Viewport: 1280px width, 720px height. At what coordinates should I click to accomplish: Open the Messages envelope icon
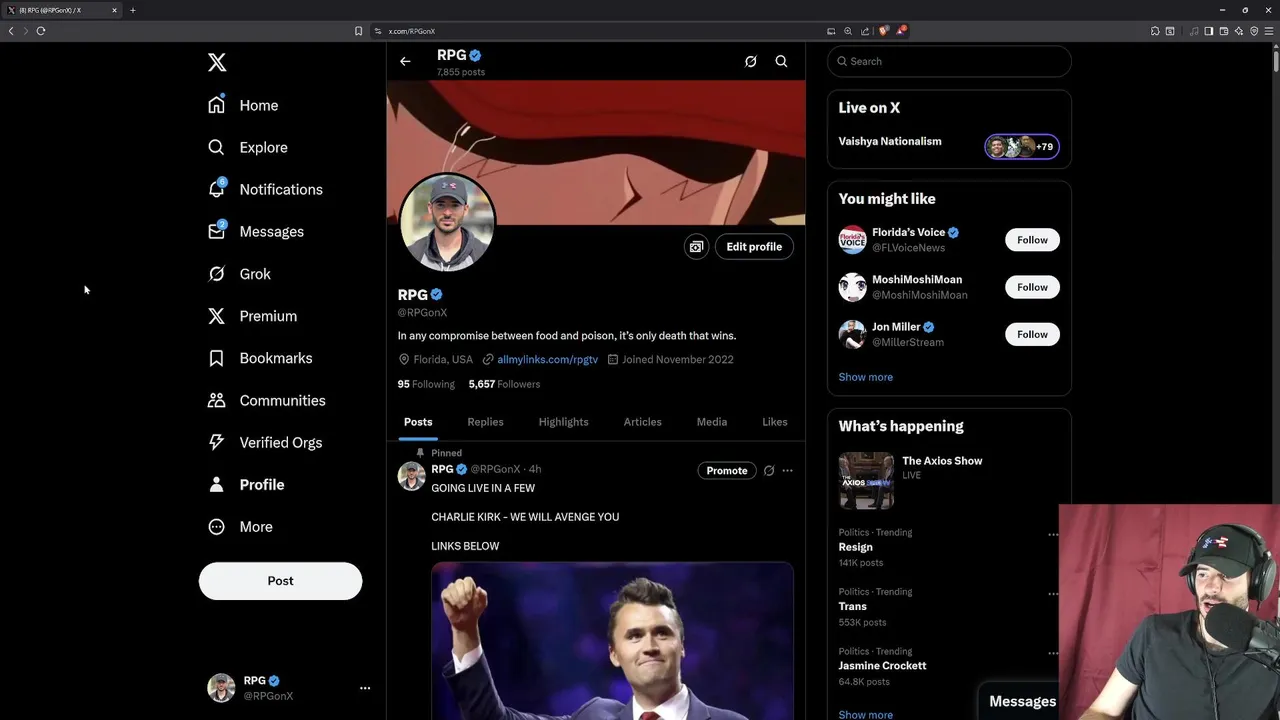(x=216, y=231)
